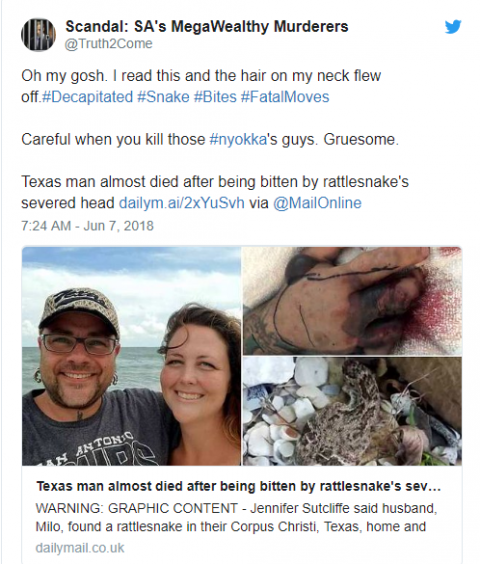The image size is (480, 564).
Task: Open the profile avatar picture
Action: tap(38, 35)
